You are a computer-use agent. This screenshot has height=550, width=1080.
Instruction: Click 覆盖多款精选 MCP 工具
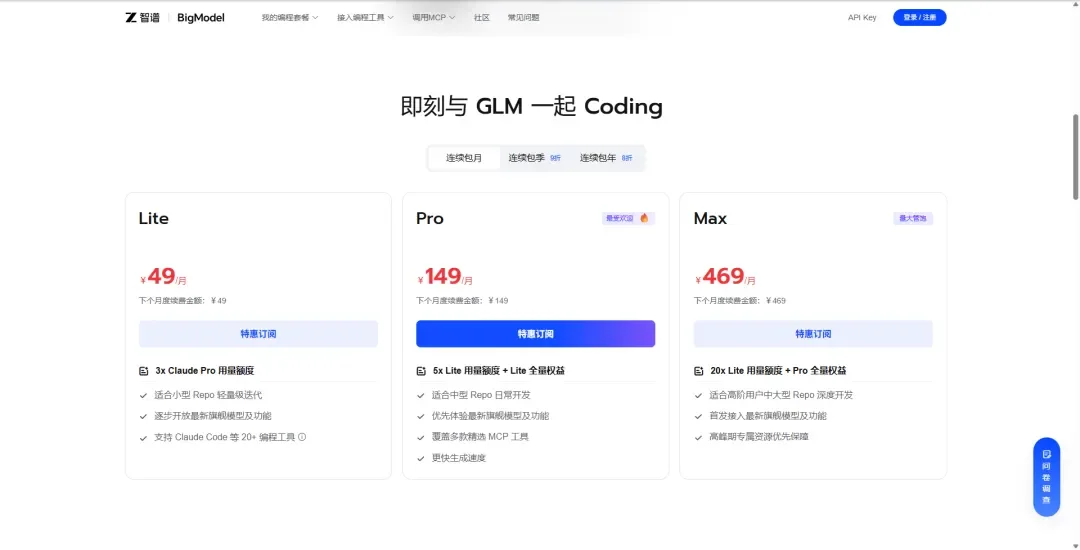click(480, 436)
